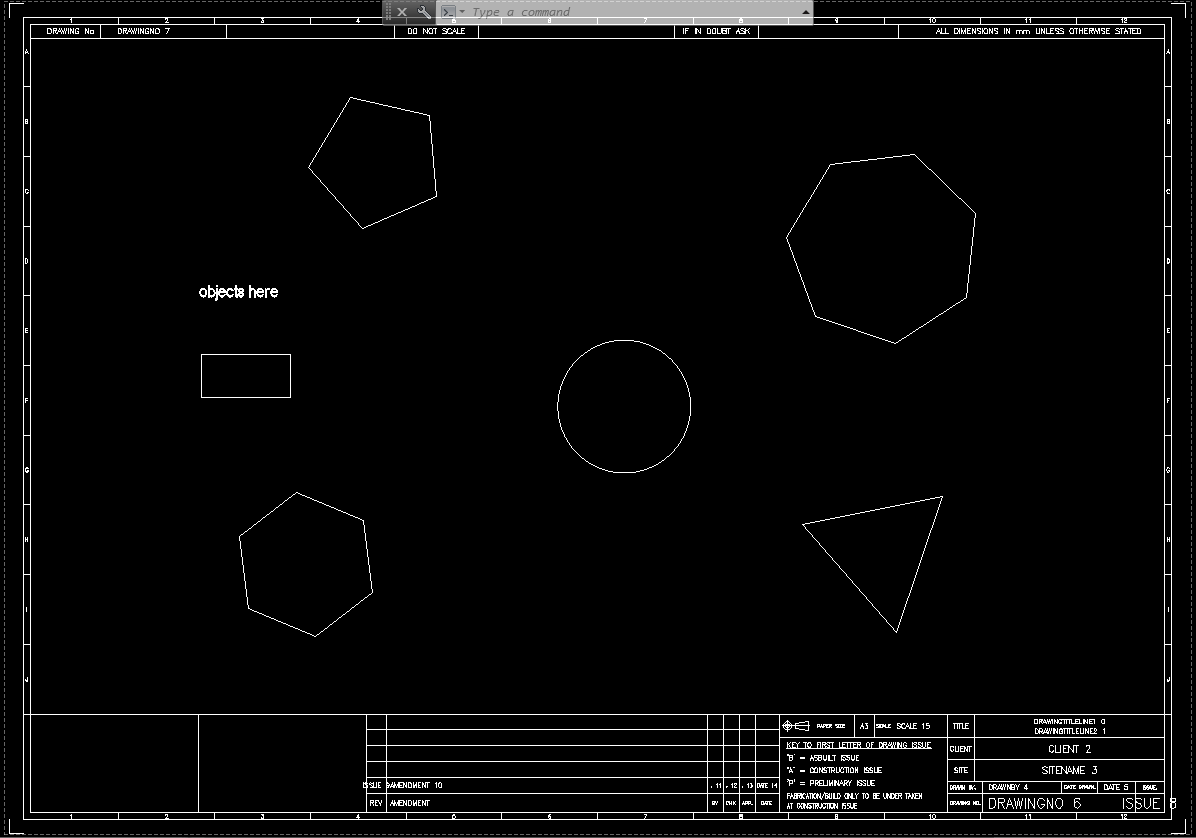1196x838 pixels.
Task: Click the 'ASBUILT ISSUE' key line
Action: click(823, 758)
